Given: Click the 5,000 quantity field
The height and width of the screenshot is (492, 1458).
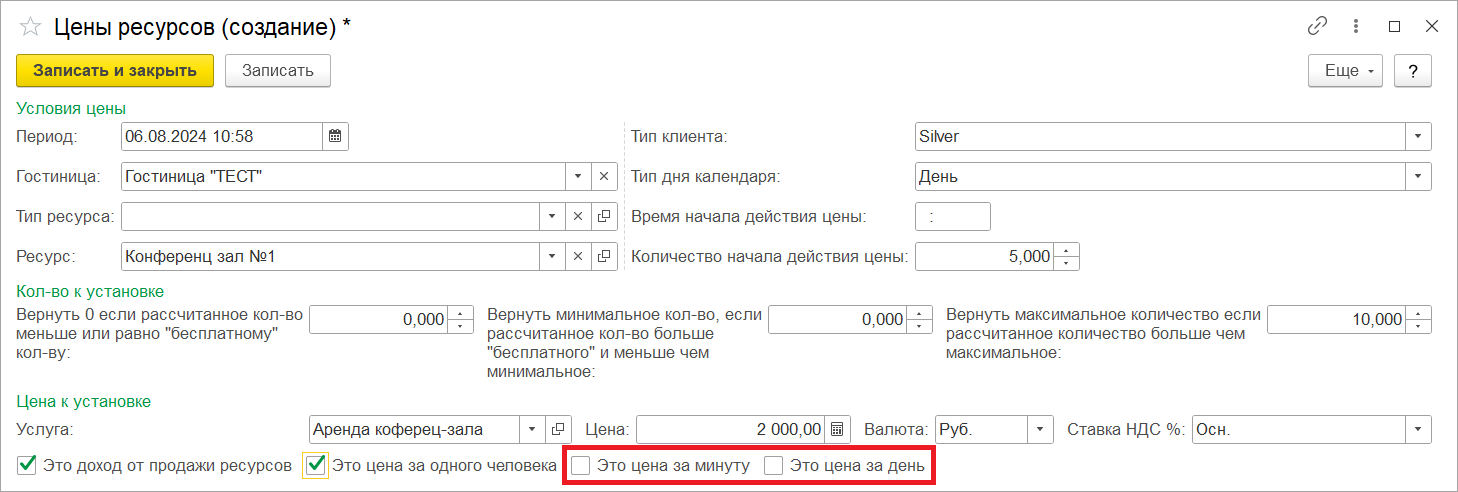Looking at the screenshot, I should click(x=986, y=257).
